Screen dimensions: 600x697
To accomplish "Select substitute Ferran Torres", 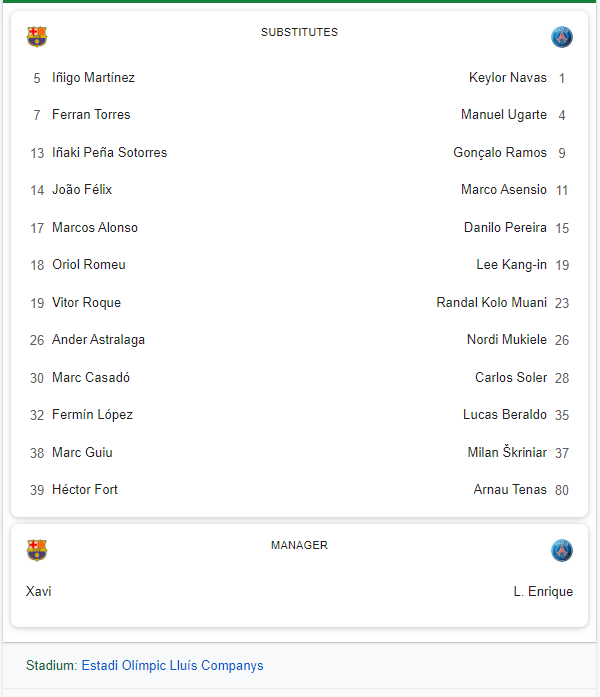I will point(91,115).
